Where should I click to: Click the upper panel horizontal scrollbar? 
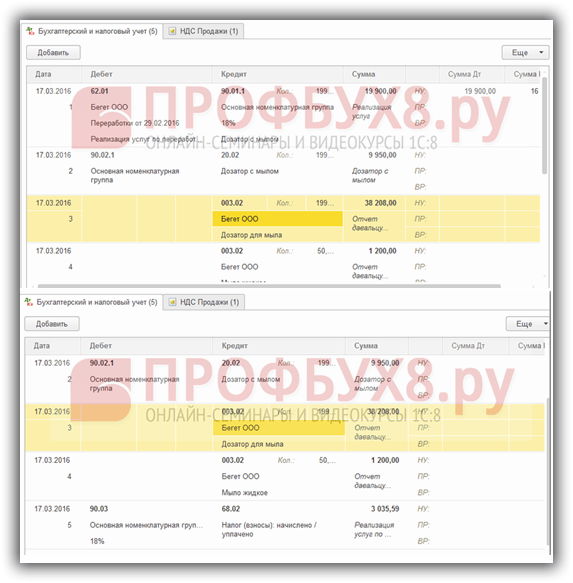pos(269,286)
